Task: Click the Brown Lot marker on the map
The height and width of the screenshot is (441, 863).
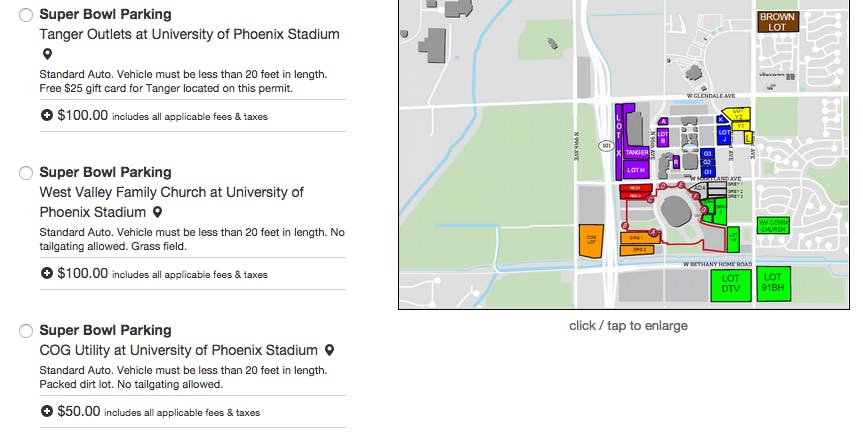Action: pos(777,22)
